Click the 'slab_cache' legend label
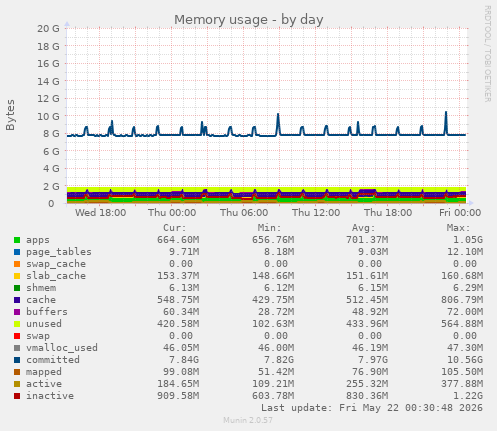497x431 pixels. (x=56, y=276)
